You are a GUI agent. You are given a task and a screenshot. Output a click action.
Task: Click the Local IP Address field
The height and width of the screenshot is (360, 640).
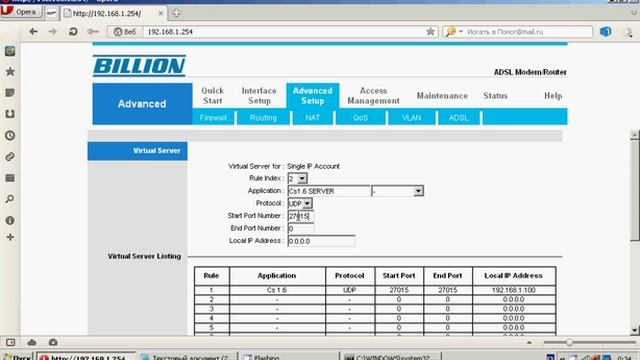(321, 241)
